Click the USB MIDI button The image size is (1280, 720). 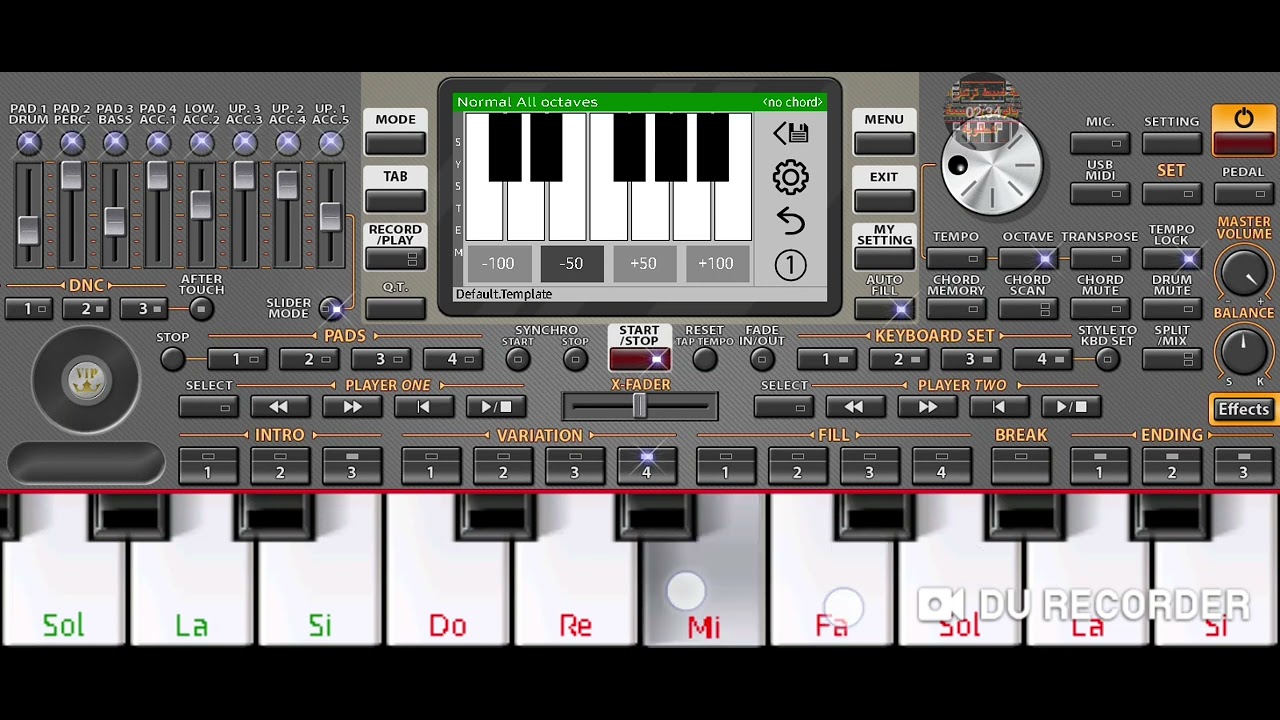pyautogui.click(x=1100, y=192)
